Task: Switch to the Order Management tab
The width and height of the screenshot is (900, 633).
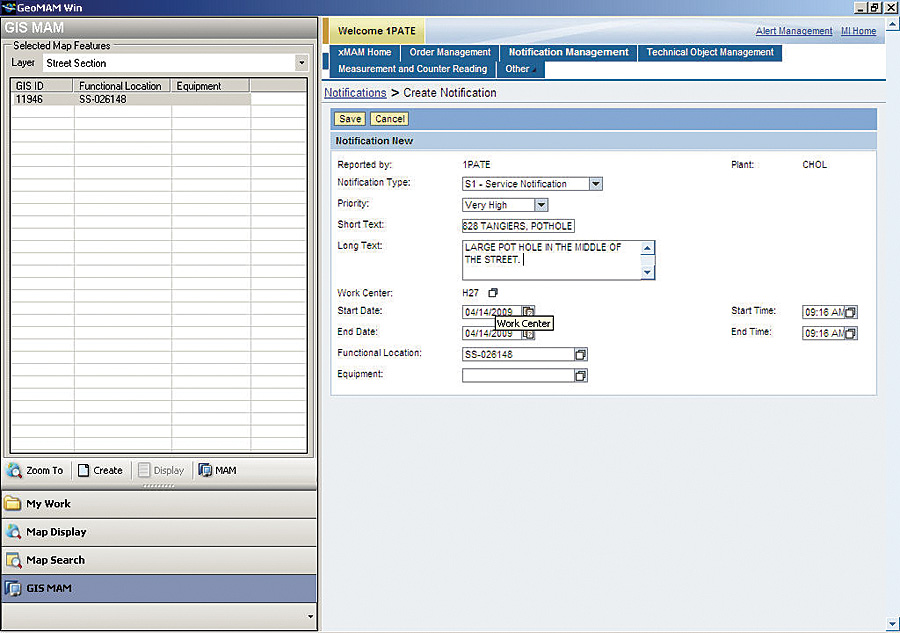Action: pos(449,52)
